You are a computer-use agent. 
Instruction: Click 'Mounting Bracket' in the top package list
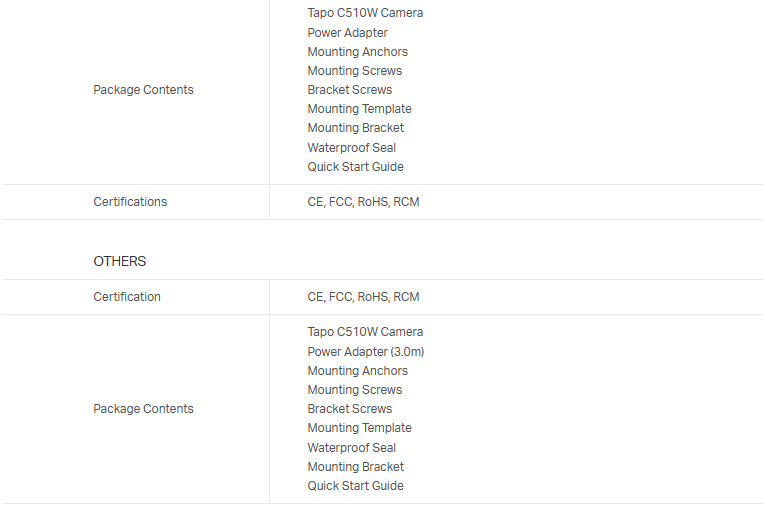click(355, 128)
